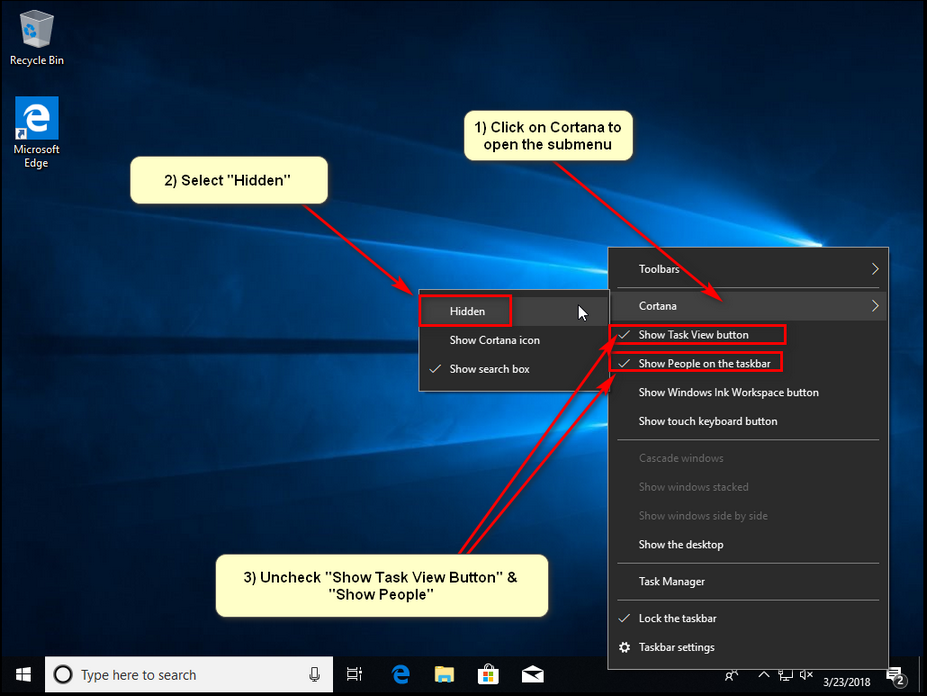Open File Explorer from the taskbar

[x=444, y=674]
